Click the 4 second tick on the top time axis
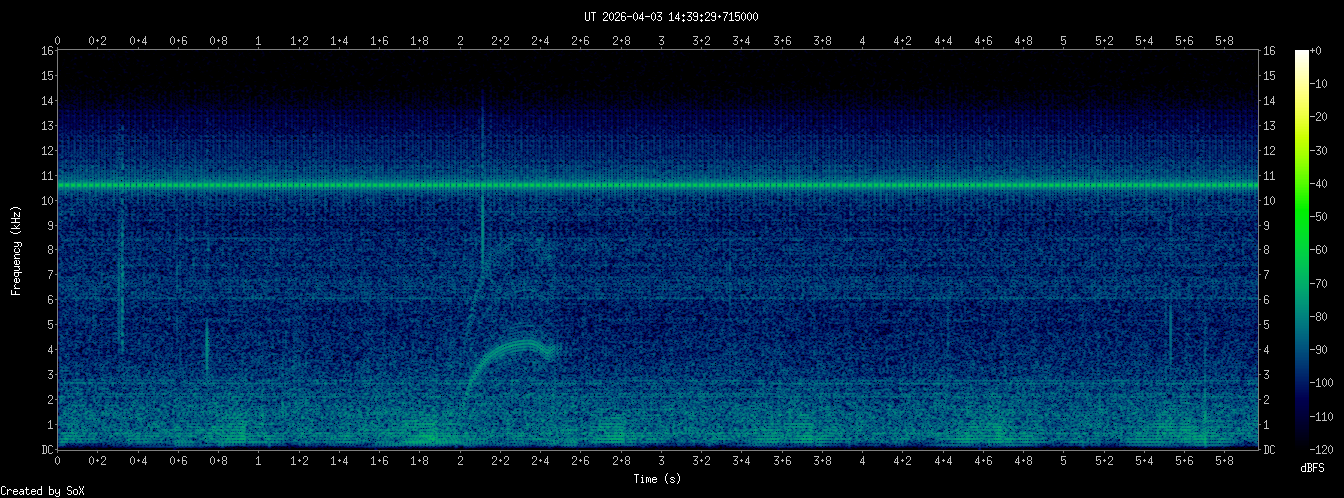 (862, 40)
